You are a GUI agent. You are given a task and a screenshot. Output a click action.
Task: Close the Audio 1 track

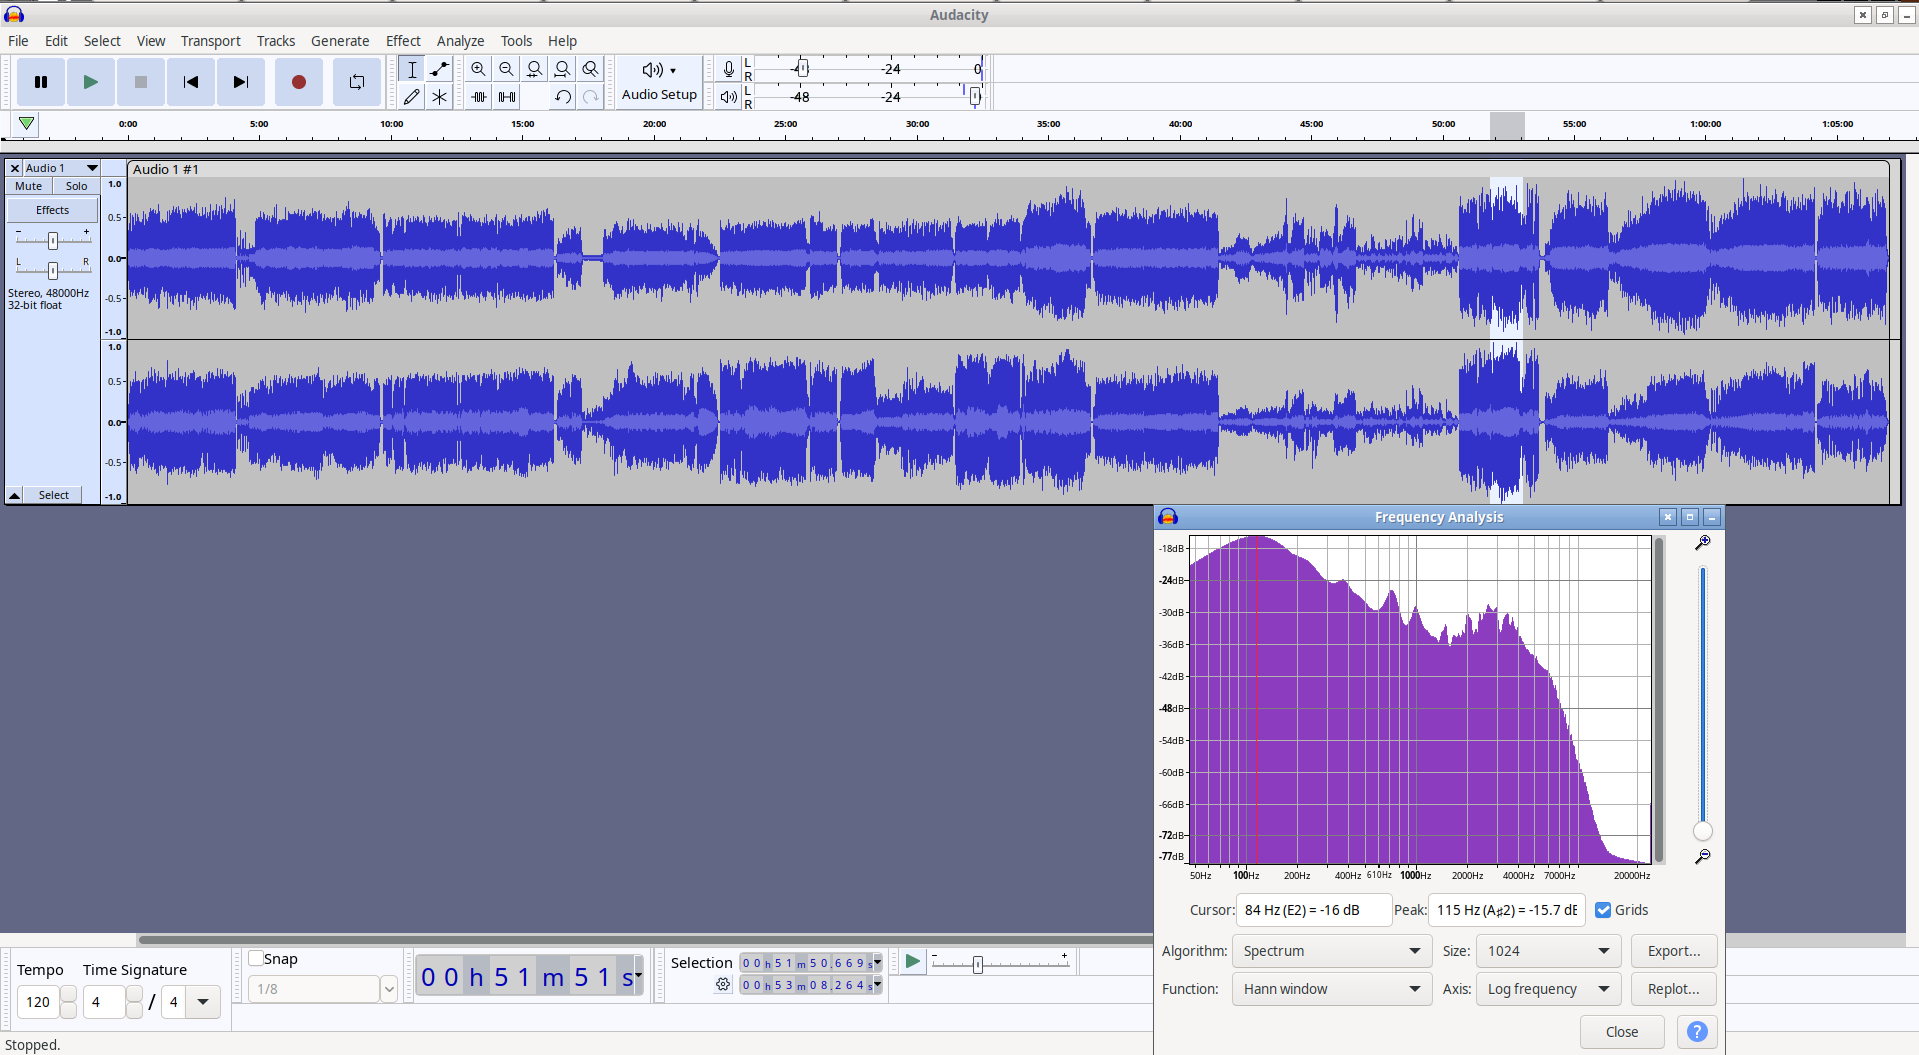pos(14,168)
